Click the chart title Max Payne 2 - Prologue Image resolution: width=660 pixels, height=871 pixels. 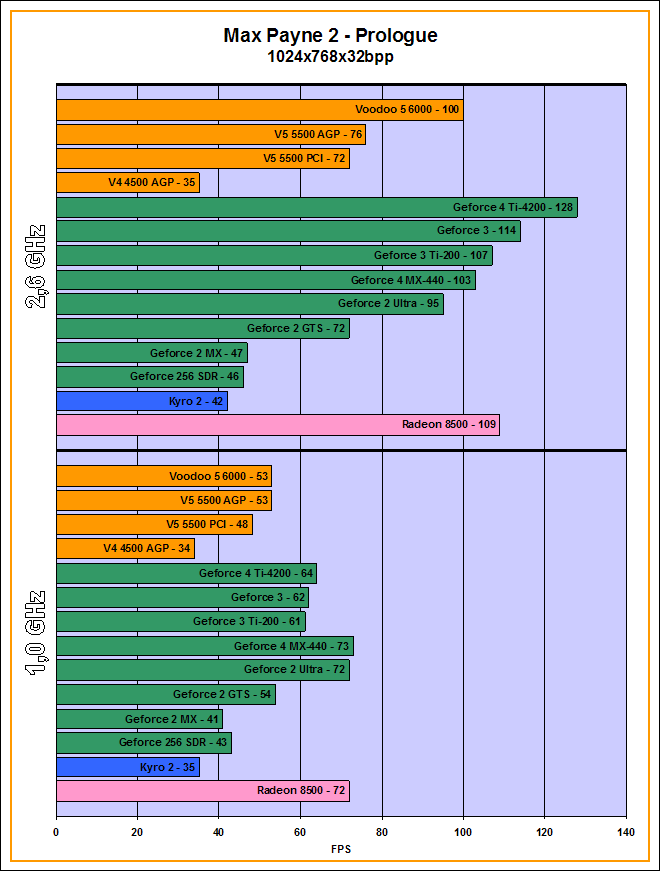(330, 36)
